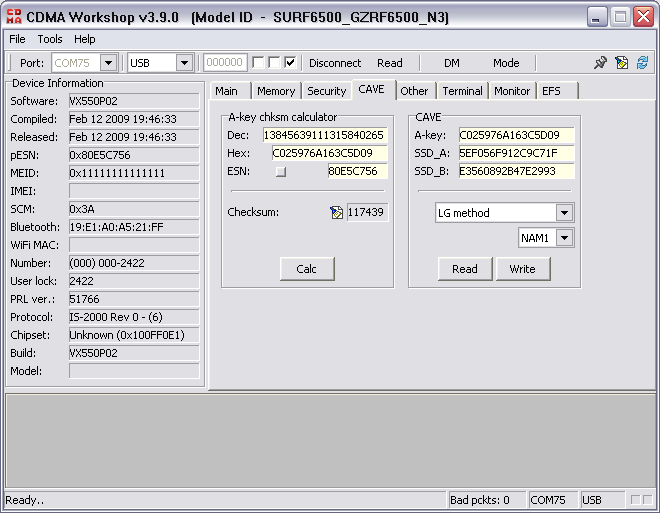Click the Mode toolbar button
This screenshot has height=513, width=660.
click(506, 63)
